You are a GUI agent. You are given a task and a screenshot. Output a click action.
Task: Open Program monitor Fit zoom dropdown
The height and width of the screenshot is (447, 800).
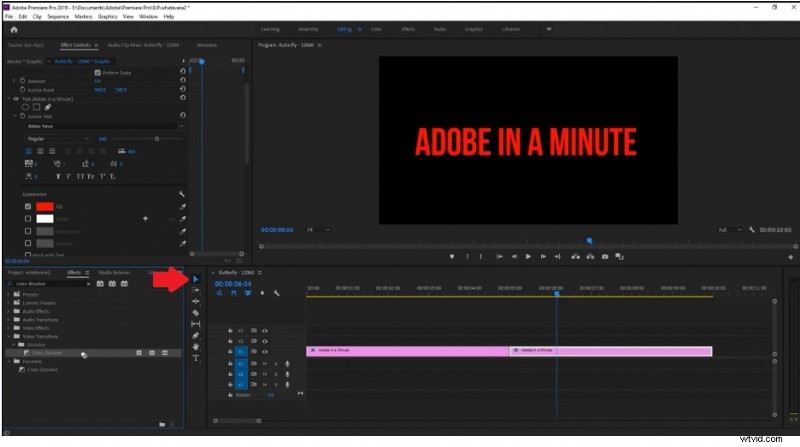coord(318,230)
